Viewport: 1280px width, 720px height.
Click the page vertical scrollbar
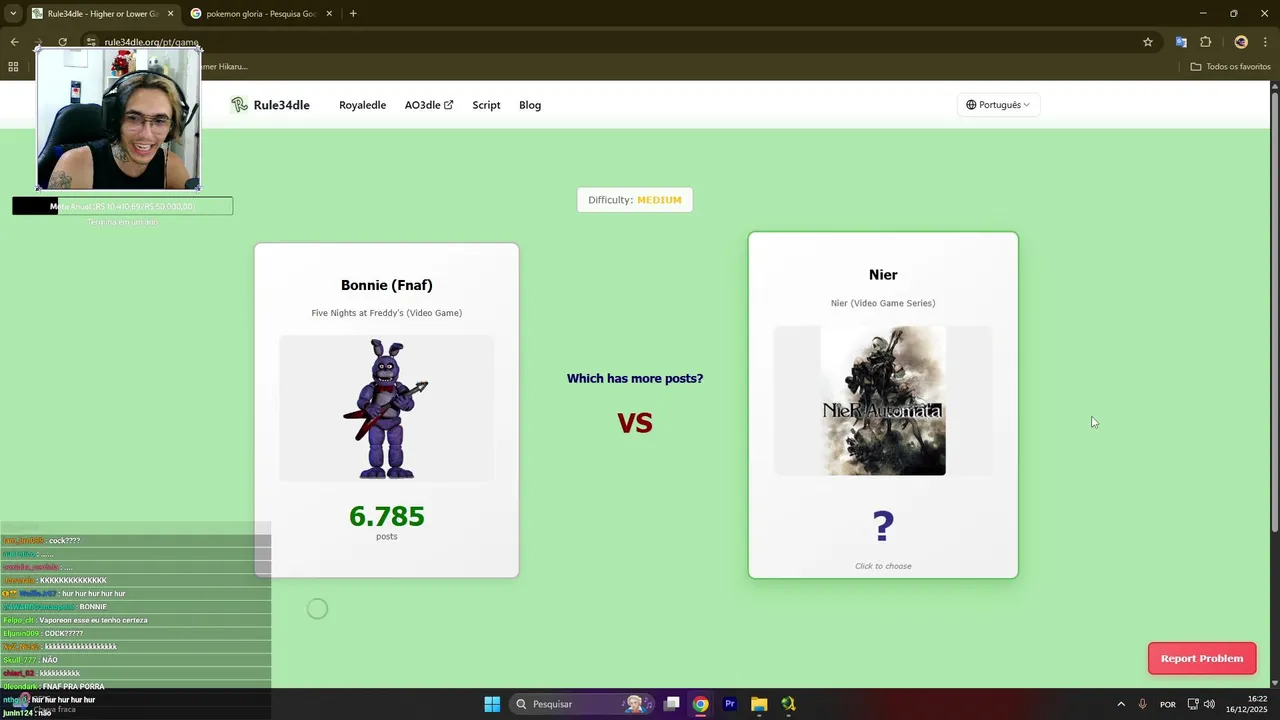(1274, 310)
